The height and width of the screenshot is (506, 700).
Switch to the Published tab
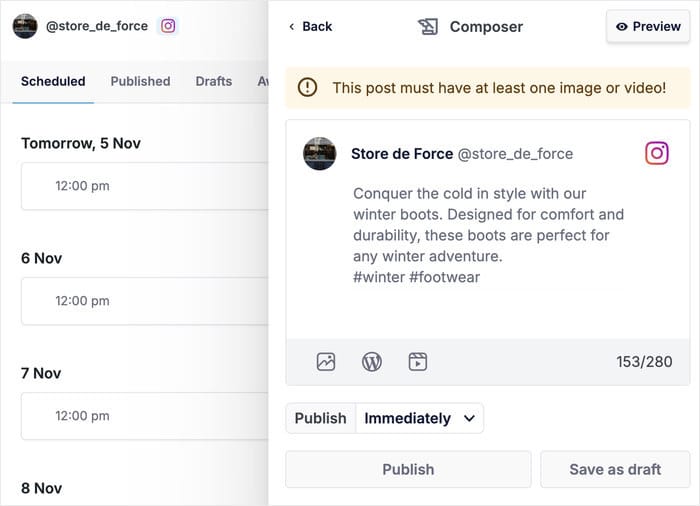click(x=140, y=81)
